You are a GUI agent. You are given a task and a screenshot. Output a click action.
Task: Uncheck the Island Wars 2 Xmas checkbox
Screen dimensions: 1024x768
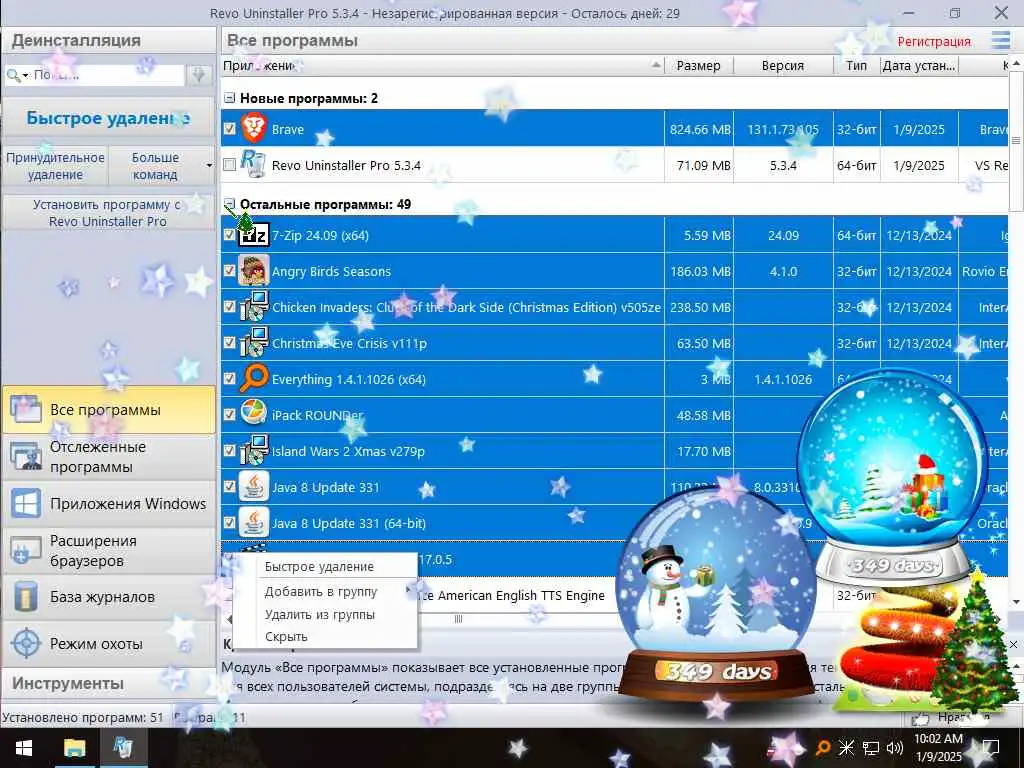pyautogui.click(x=229, y=450)
